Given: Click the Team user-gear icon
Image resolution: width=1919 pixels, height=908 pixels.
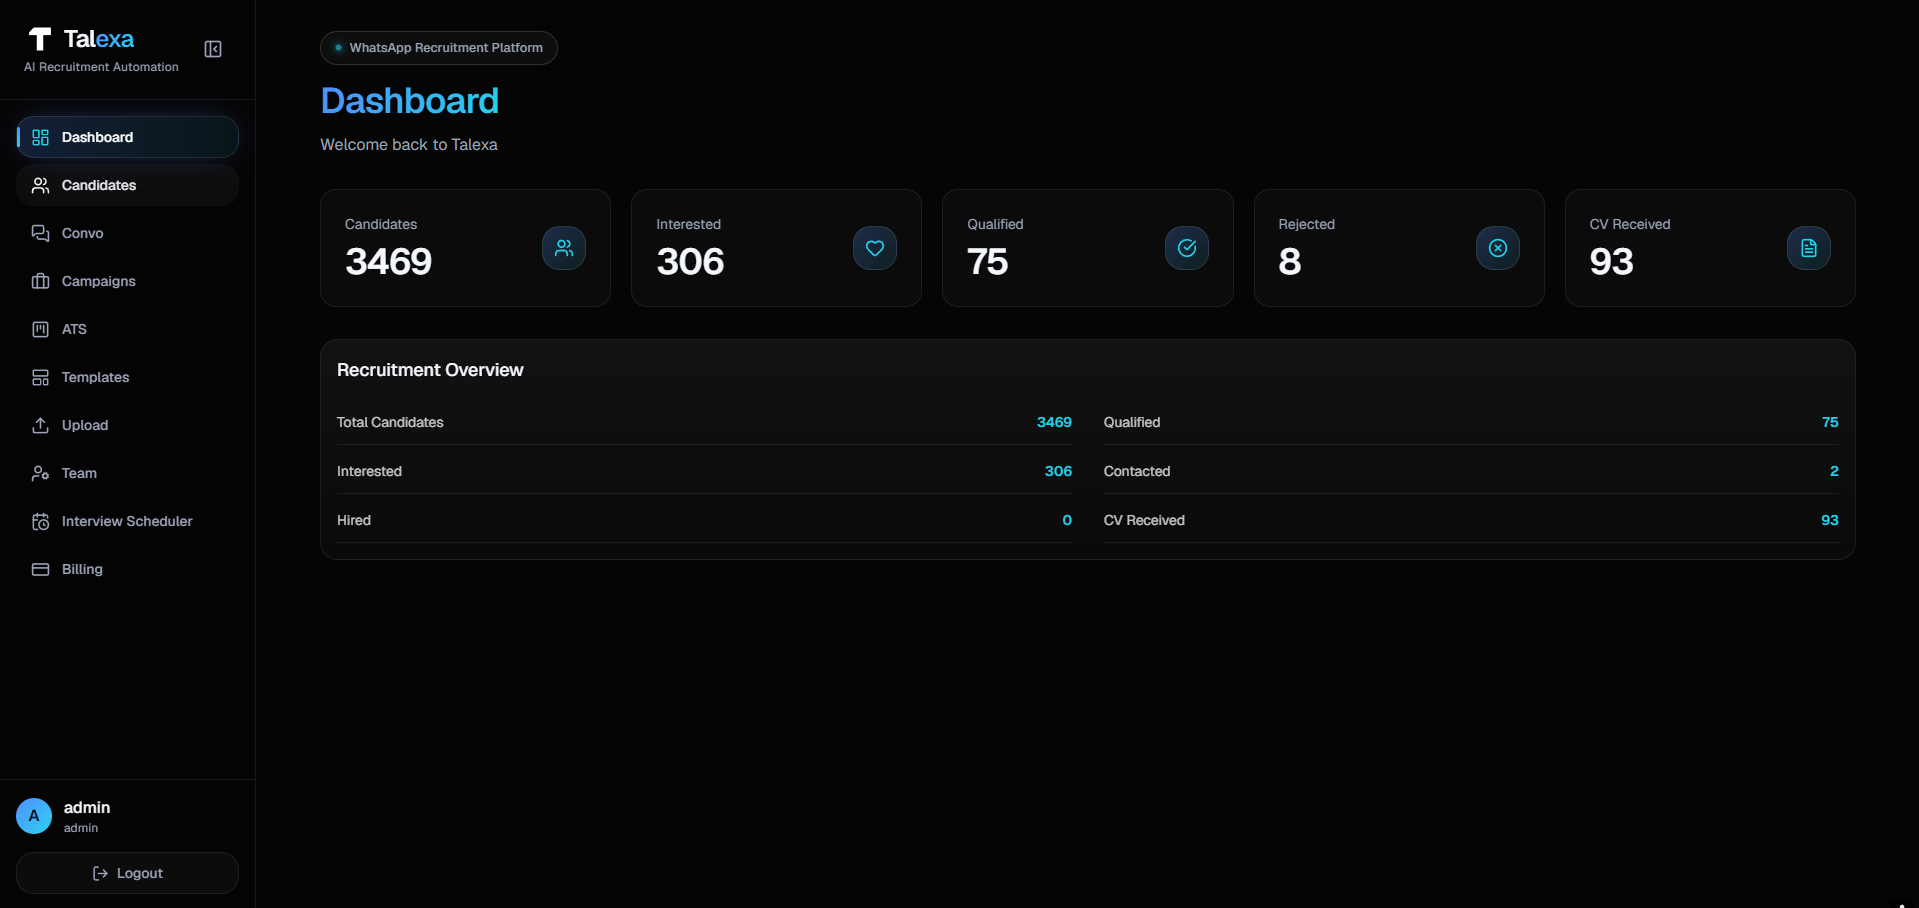Looking at the screenshot, I should click(x=40, y=473).
